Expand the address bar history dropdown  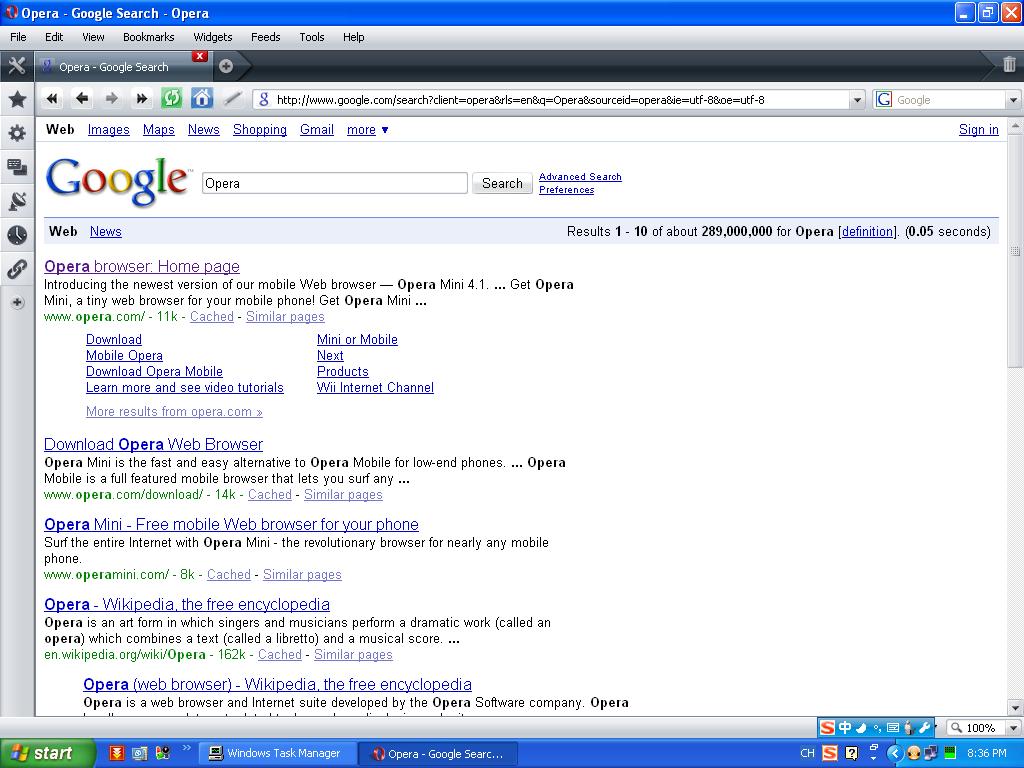coord(857,100)
